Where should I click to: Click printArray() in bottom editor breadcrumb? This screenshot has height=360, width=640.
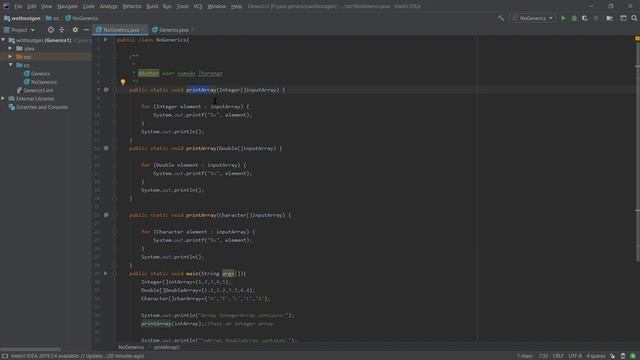click(x=167, y=347)
